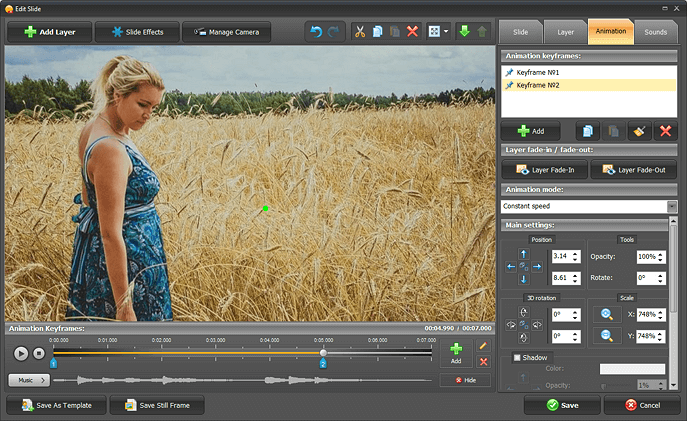Delete layer with red X toolbar icon
Viewport: 687px width, 421px height.
412,32
